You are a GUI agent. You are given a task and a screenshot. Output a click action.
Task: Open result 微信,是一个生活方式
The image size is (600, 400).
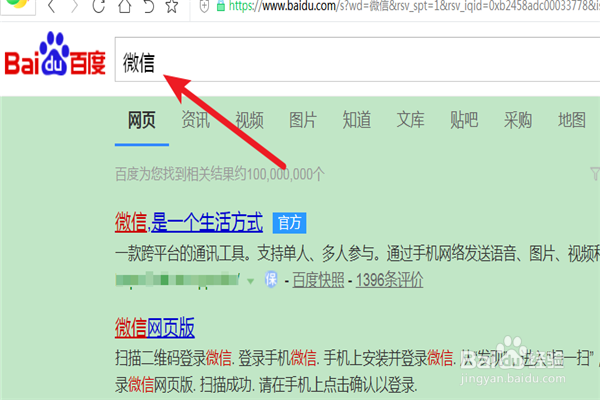[x=189, y=222]
